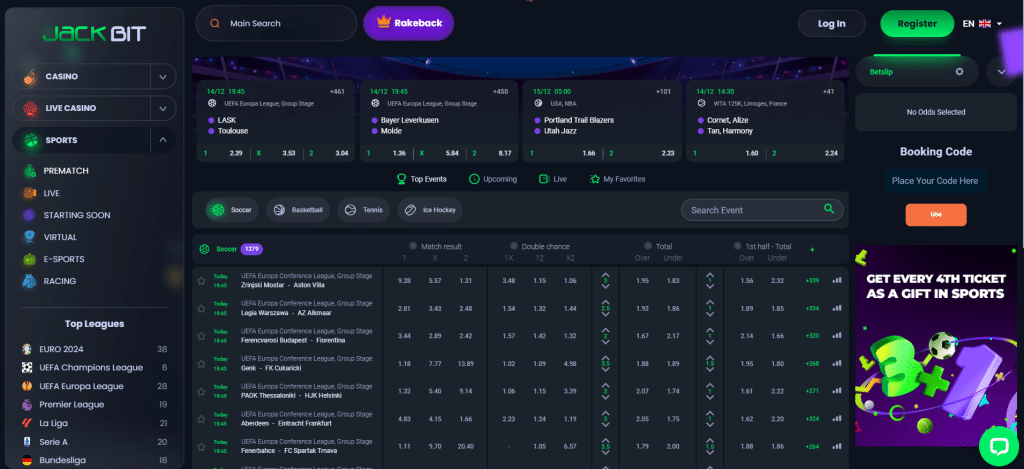Image resolution: width=1024 pixels, height=469 pixels.
Task: Favorite the Ferencvarosi Budapest - Fiorentina match
Action: pos(201,336)
